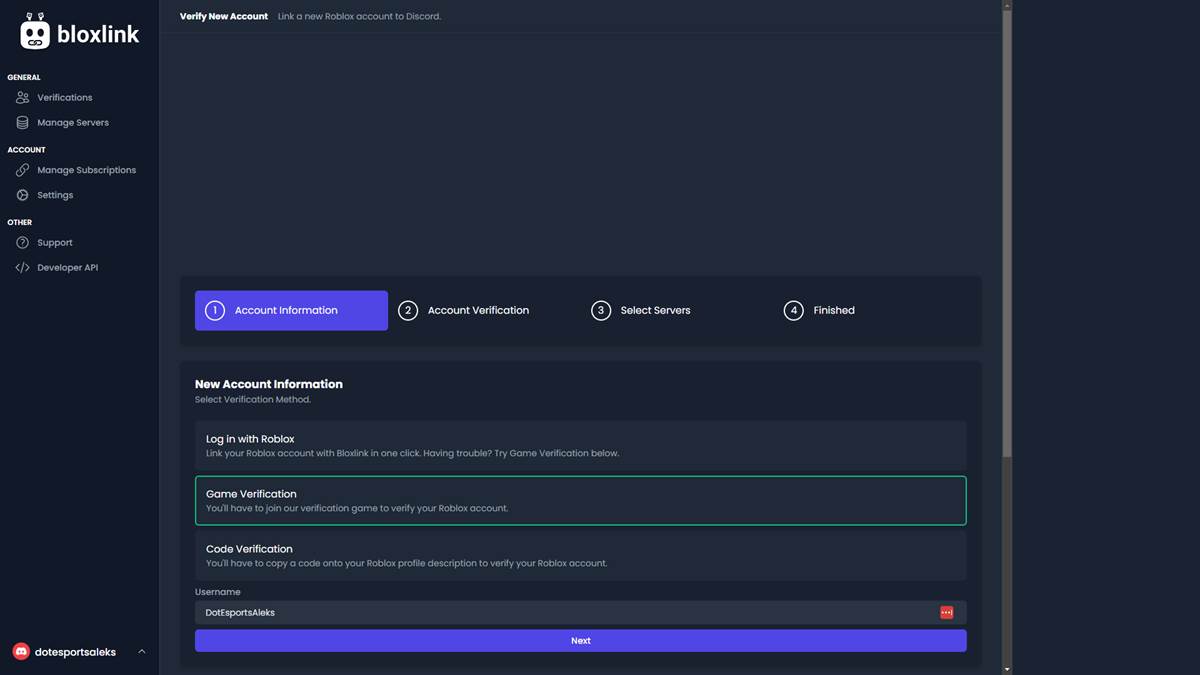The width and height of the screenshot is (1200, 675).
Task: Select the Game Verification method
Action: pos(580,500)
